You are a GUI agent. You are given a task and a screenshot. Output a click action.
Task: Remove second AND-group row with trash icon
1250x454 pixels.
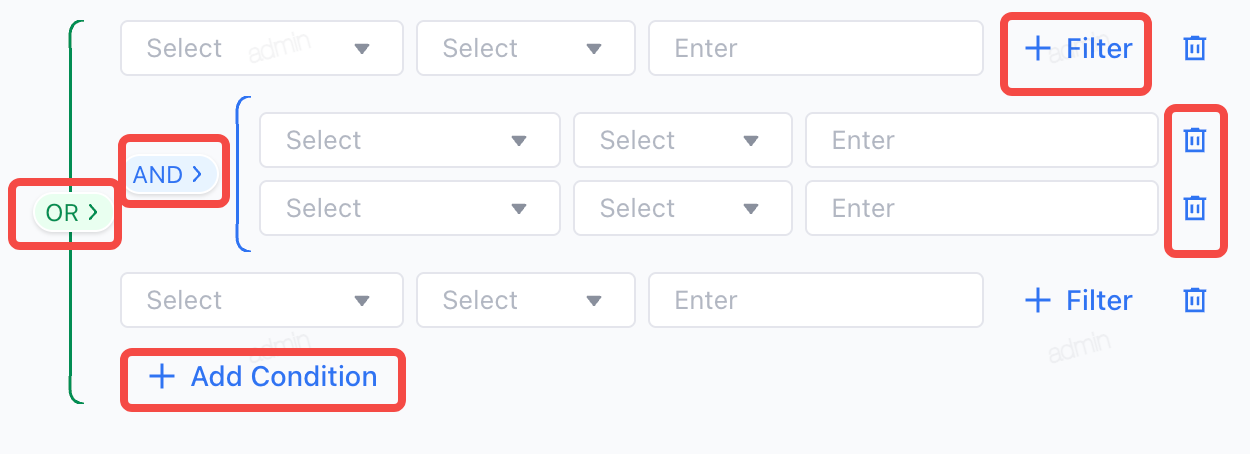[1194, 208]
